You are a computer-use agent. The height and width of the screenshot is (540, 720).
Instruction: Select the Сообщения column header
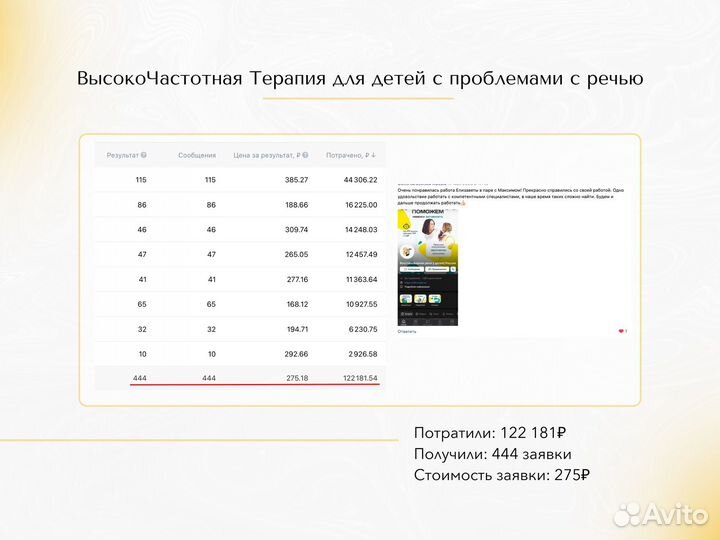point(197,155)
